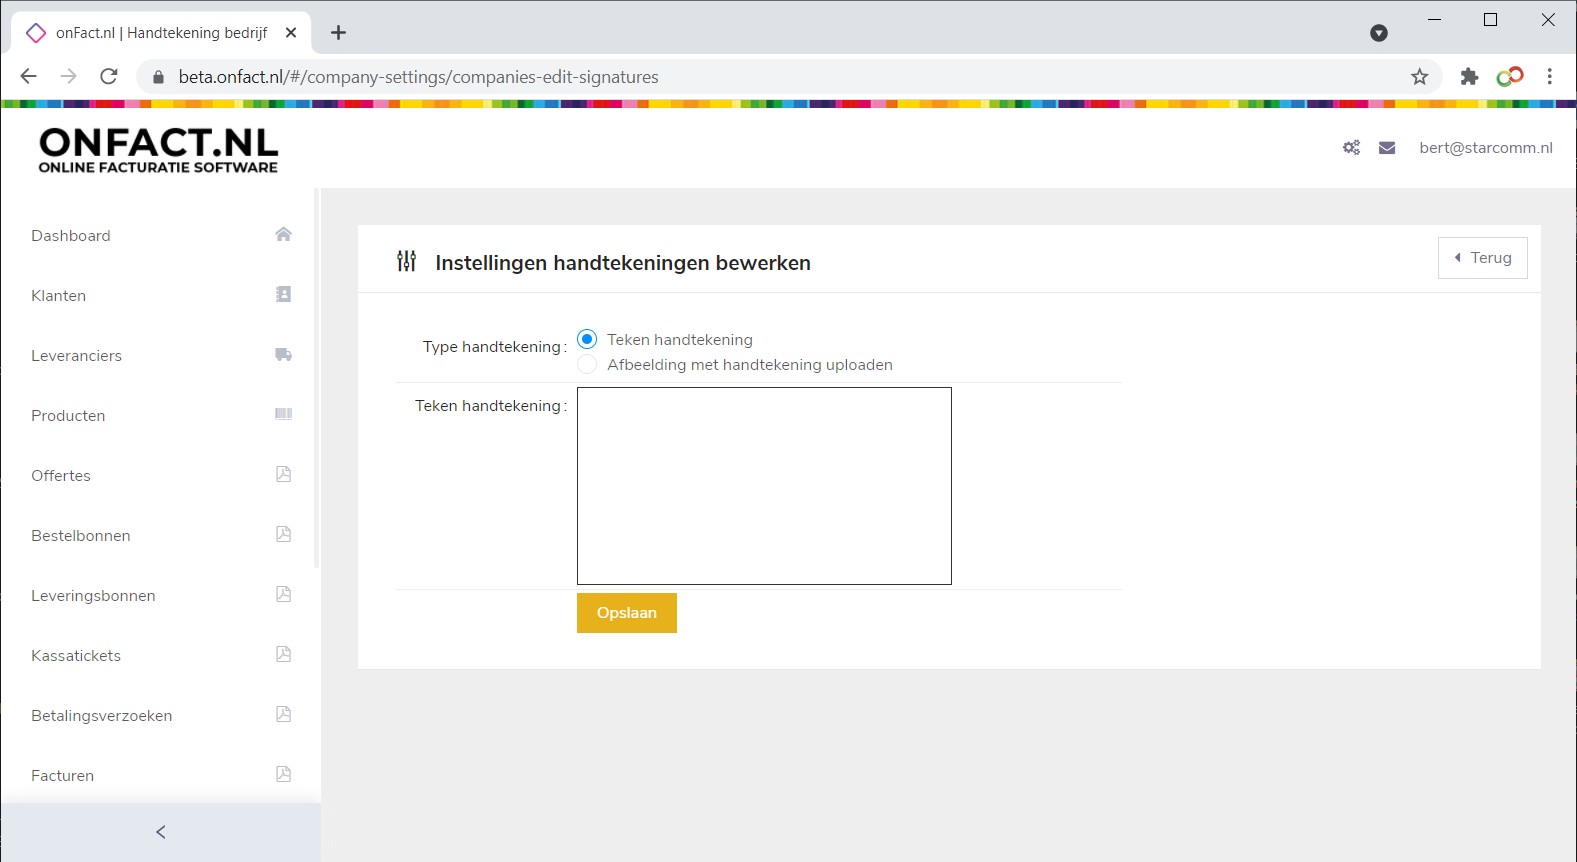Open the settings gears icon in header

point(1351,148)
